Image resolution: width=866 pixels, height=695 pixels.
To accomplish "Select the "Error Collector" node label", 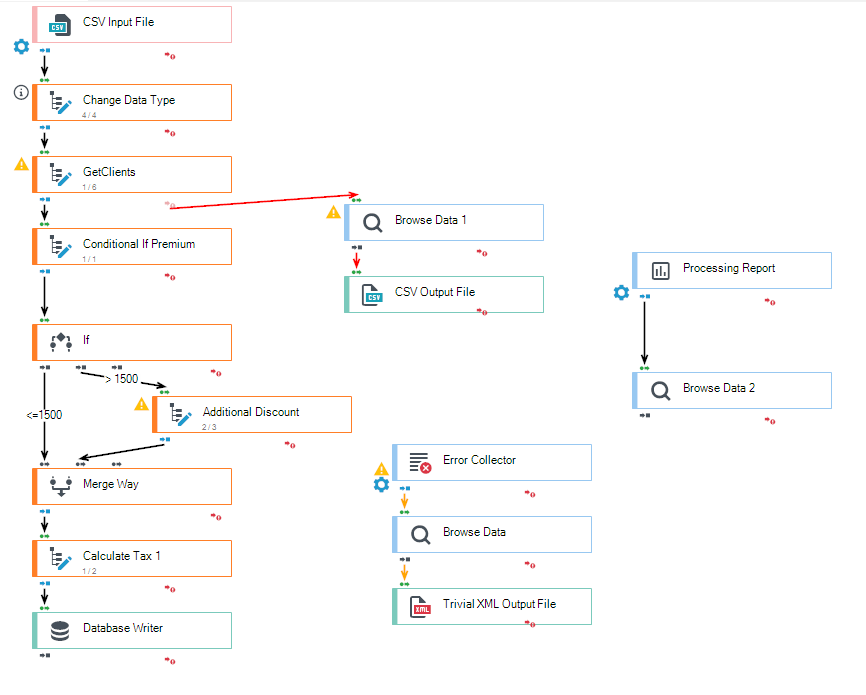I will [x=479, y=460].
